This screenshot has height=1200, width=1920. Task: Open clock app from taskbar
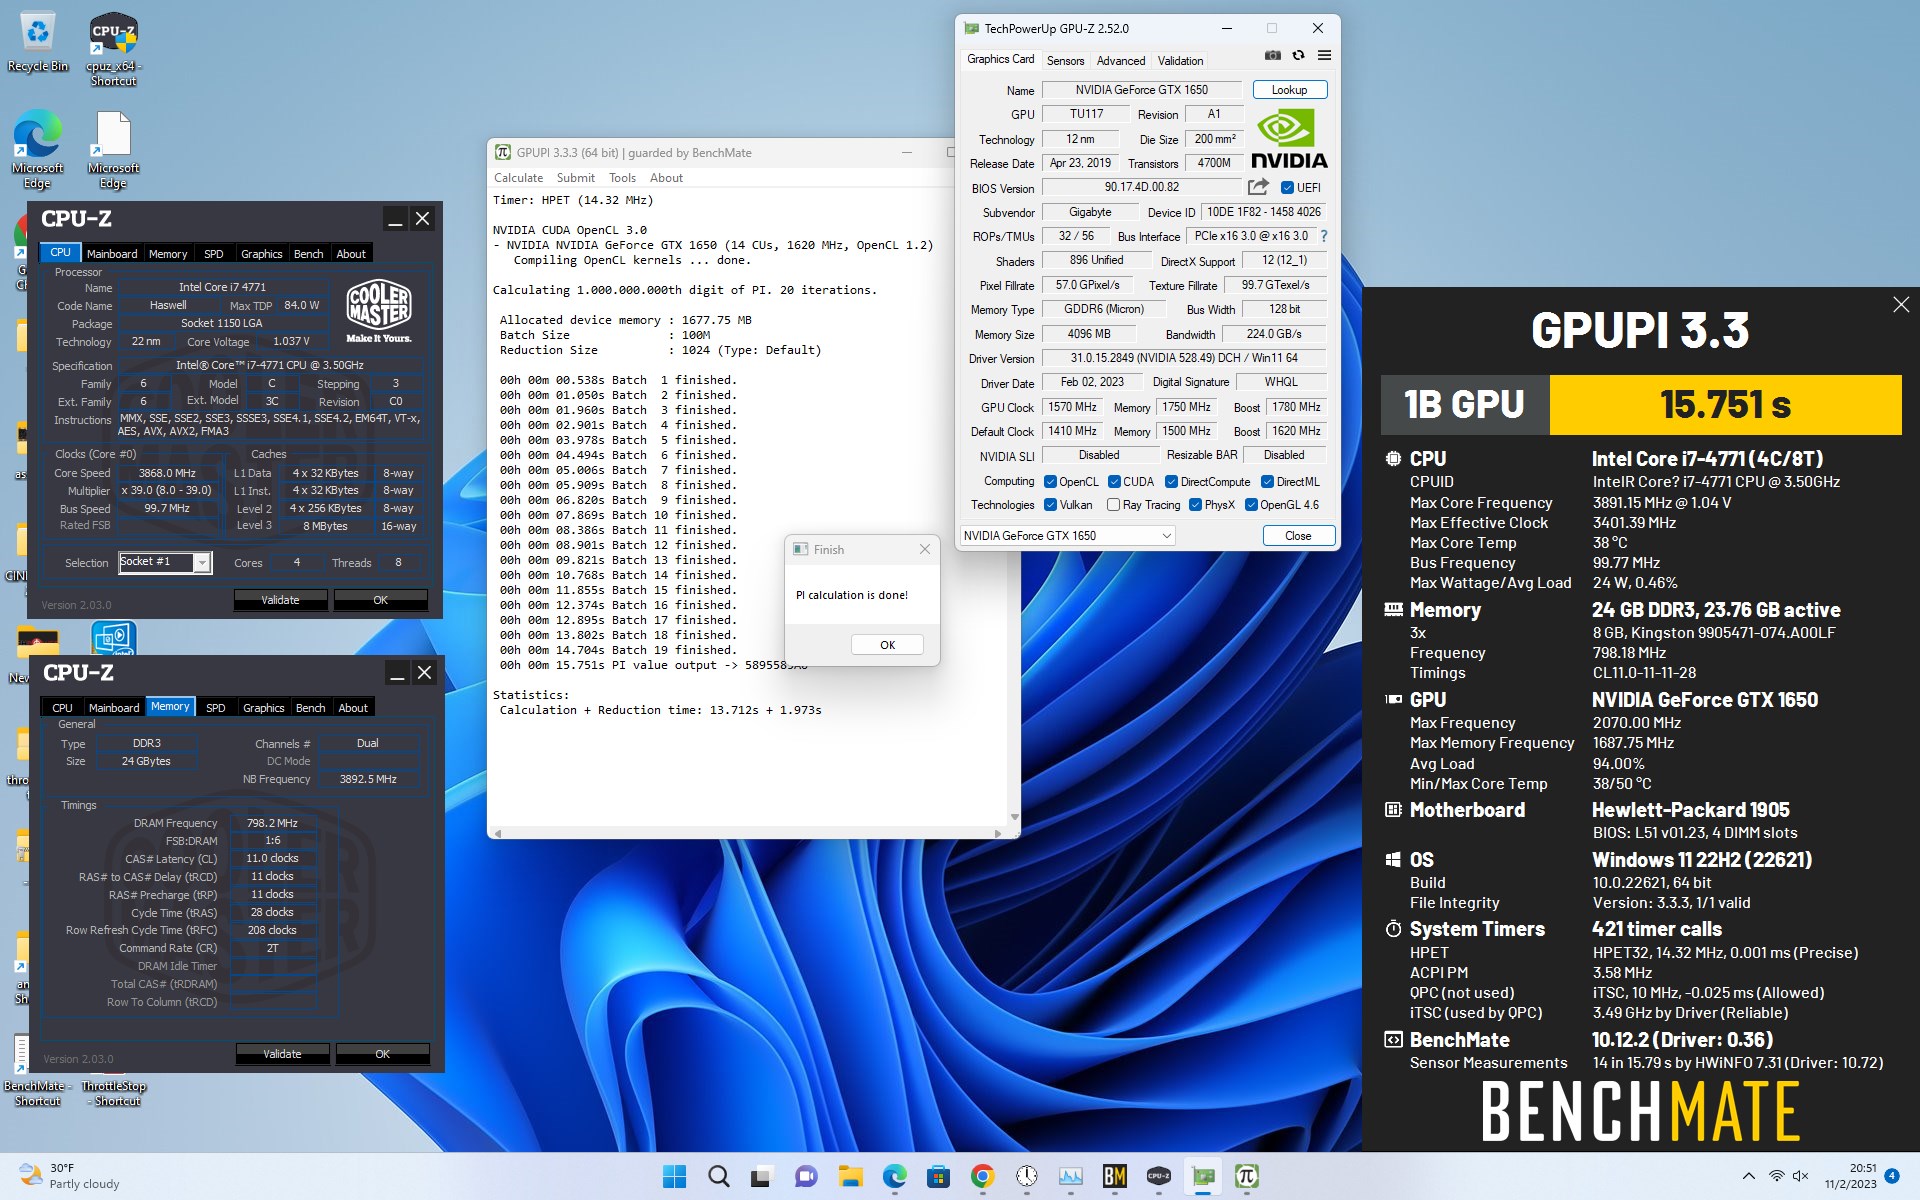pos(1026,1176)
